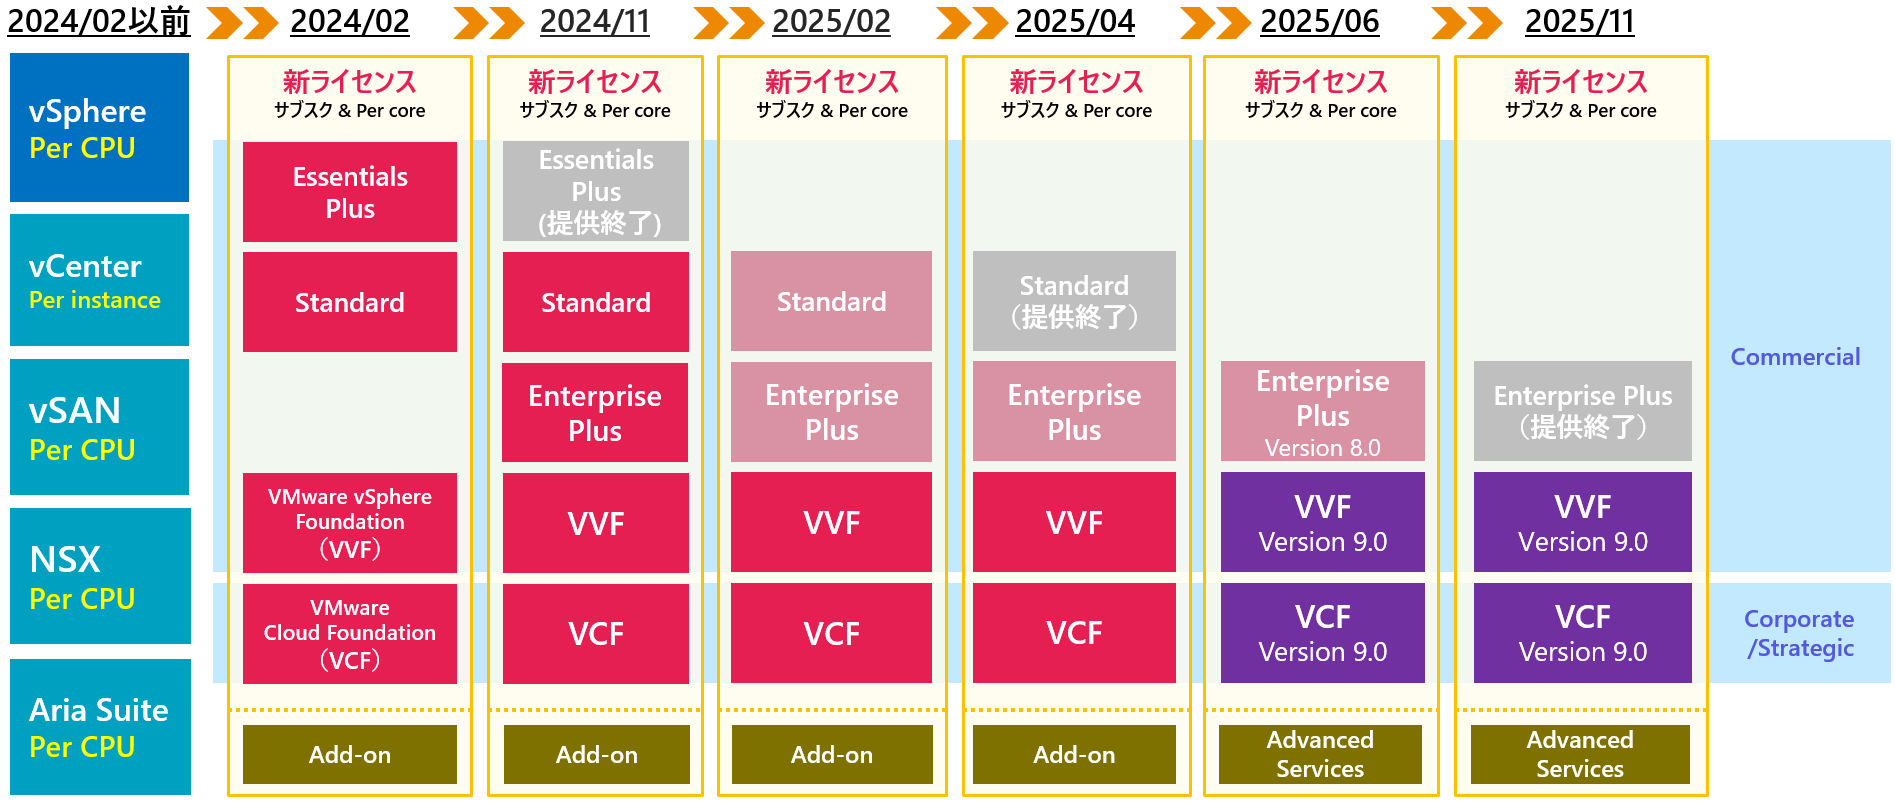This screenshot has height=807, width=1895.
Task: Click the gray Essentials Plus (提供終了) box
Action: click(x=596, y=191)
